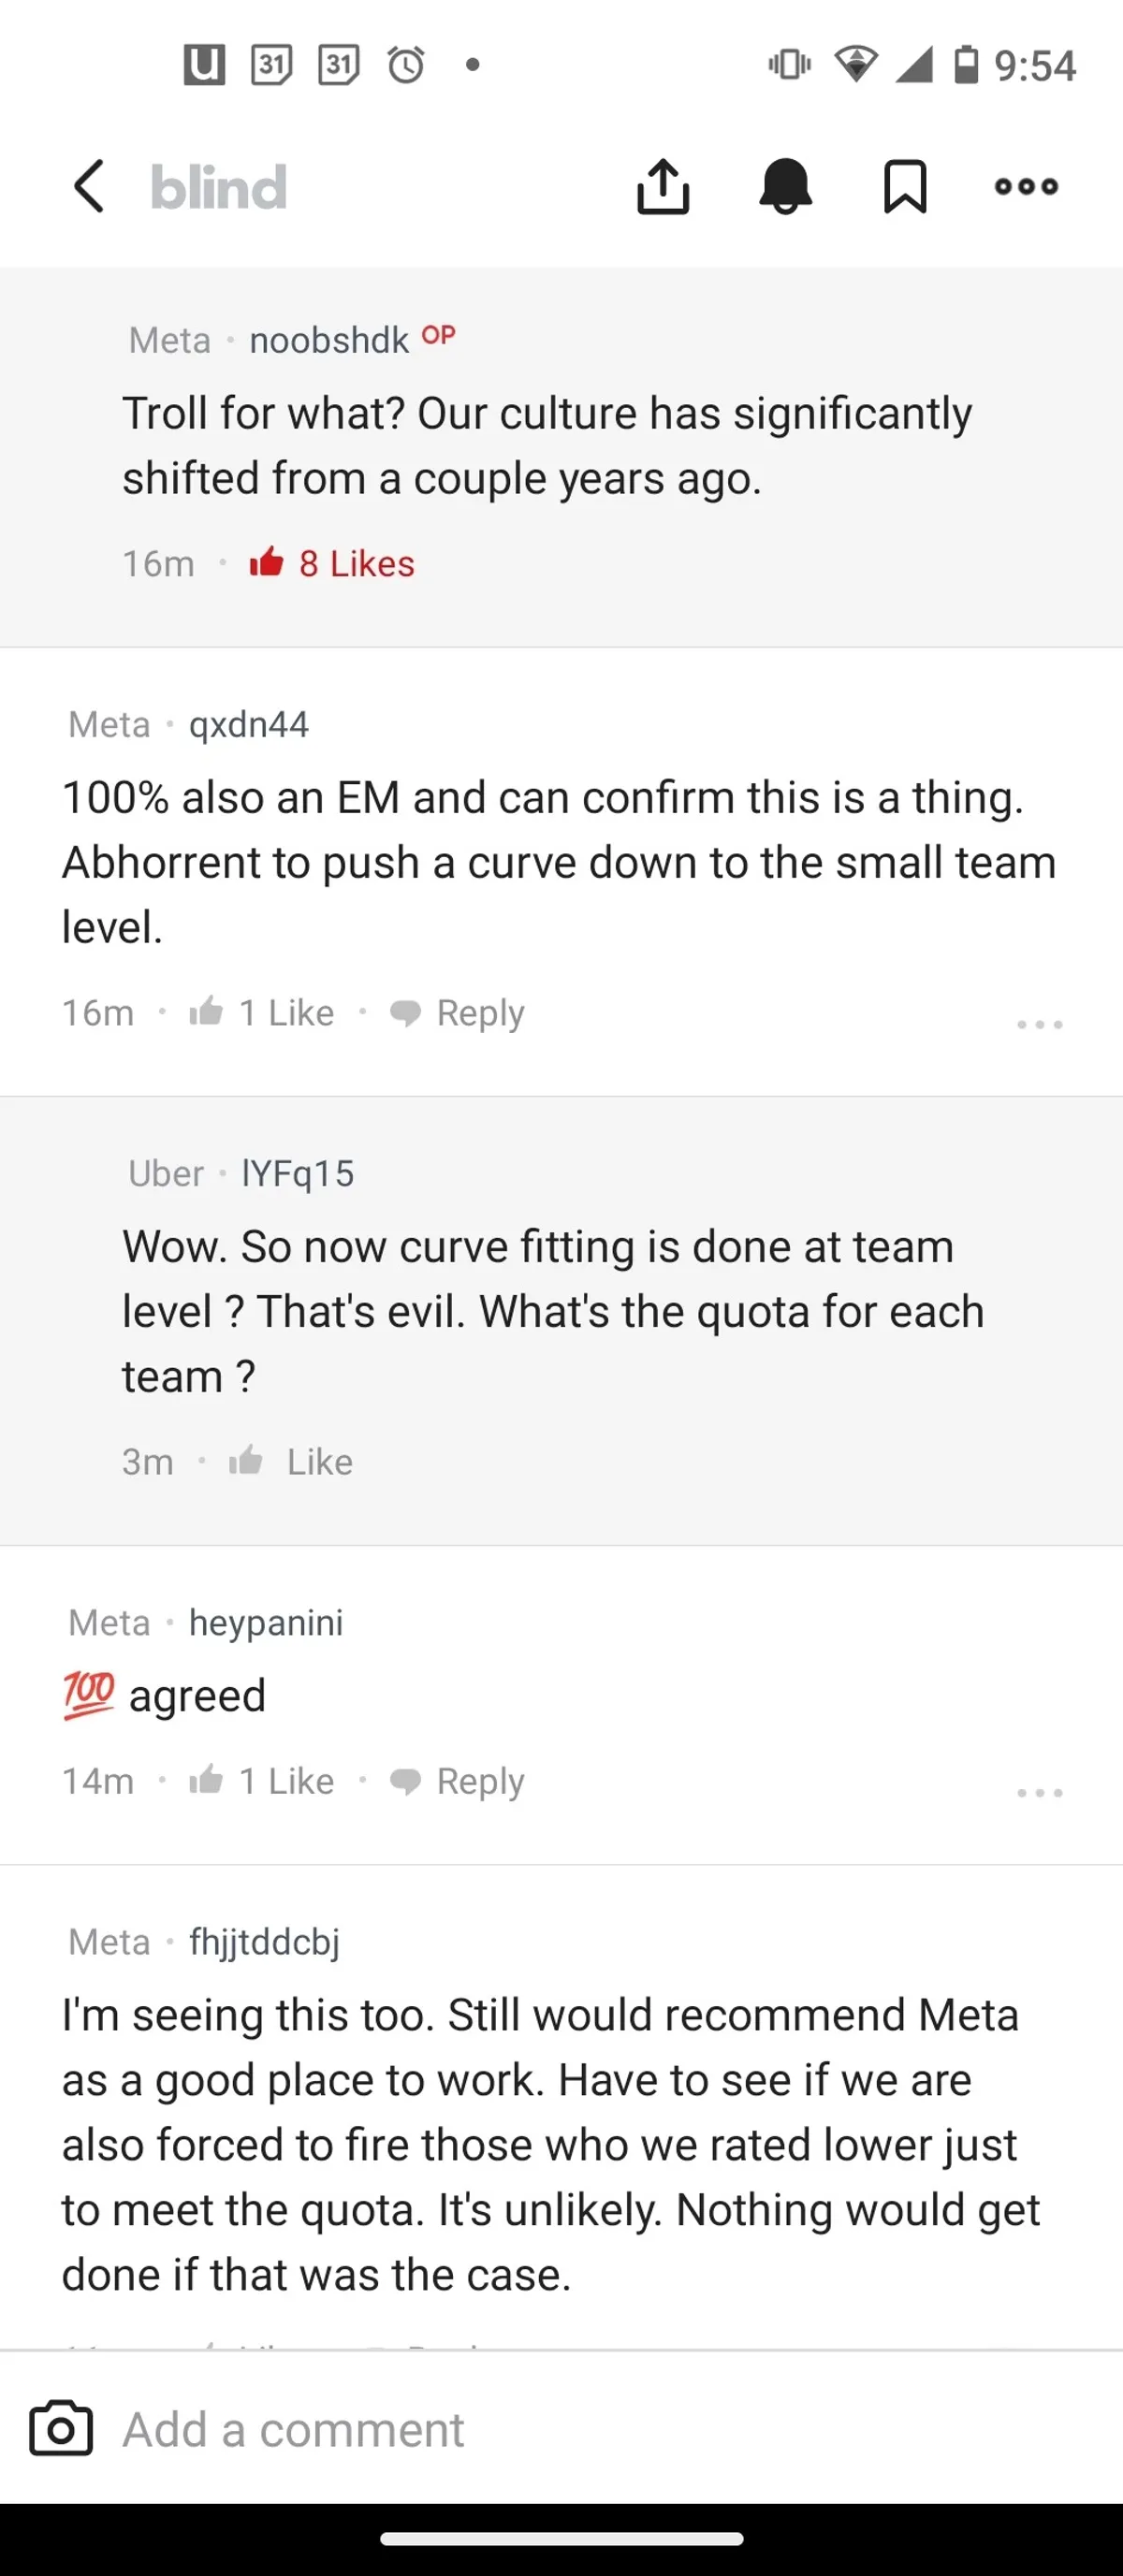Tap the camera icon to attach photo
The width and height of the screenshot is (1123, 2576).
point(61,2429)
